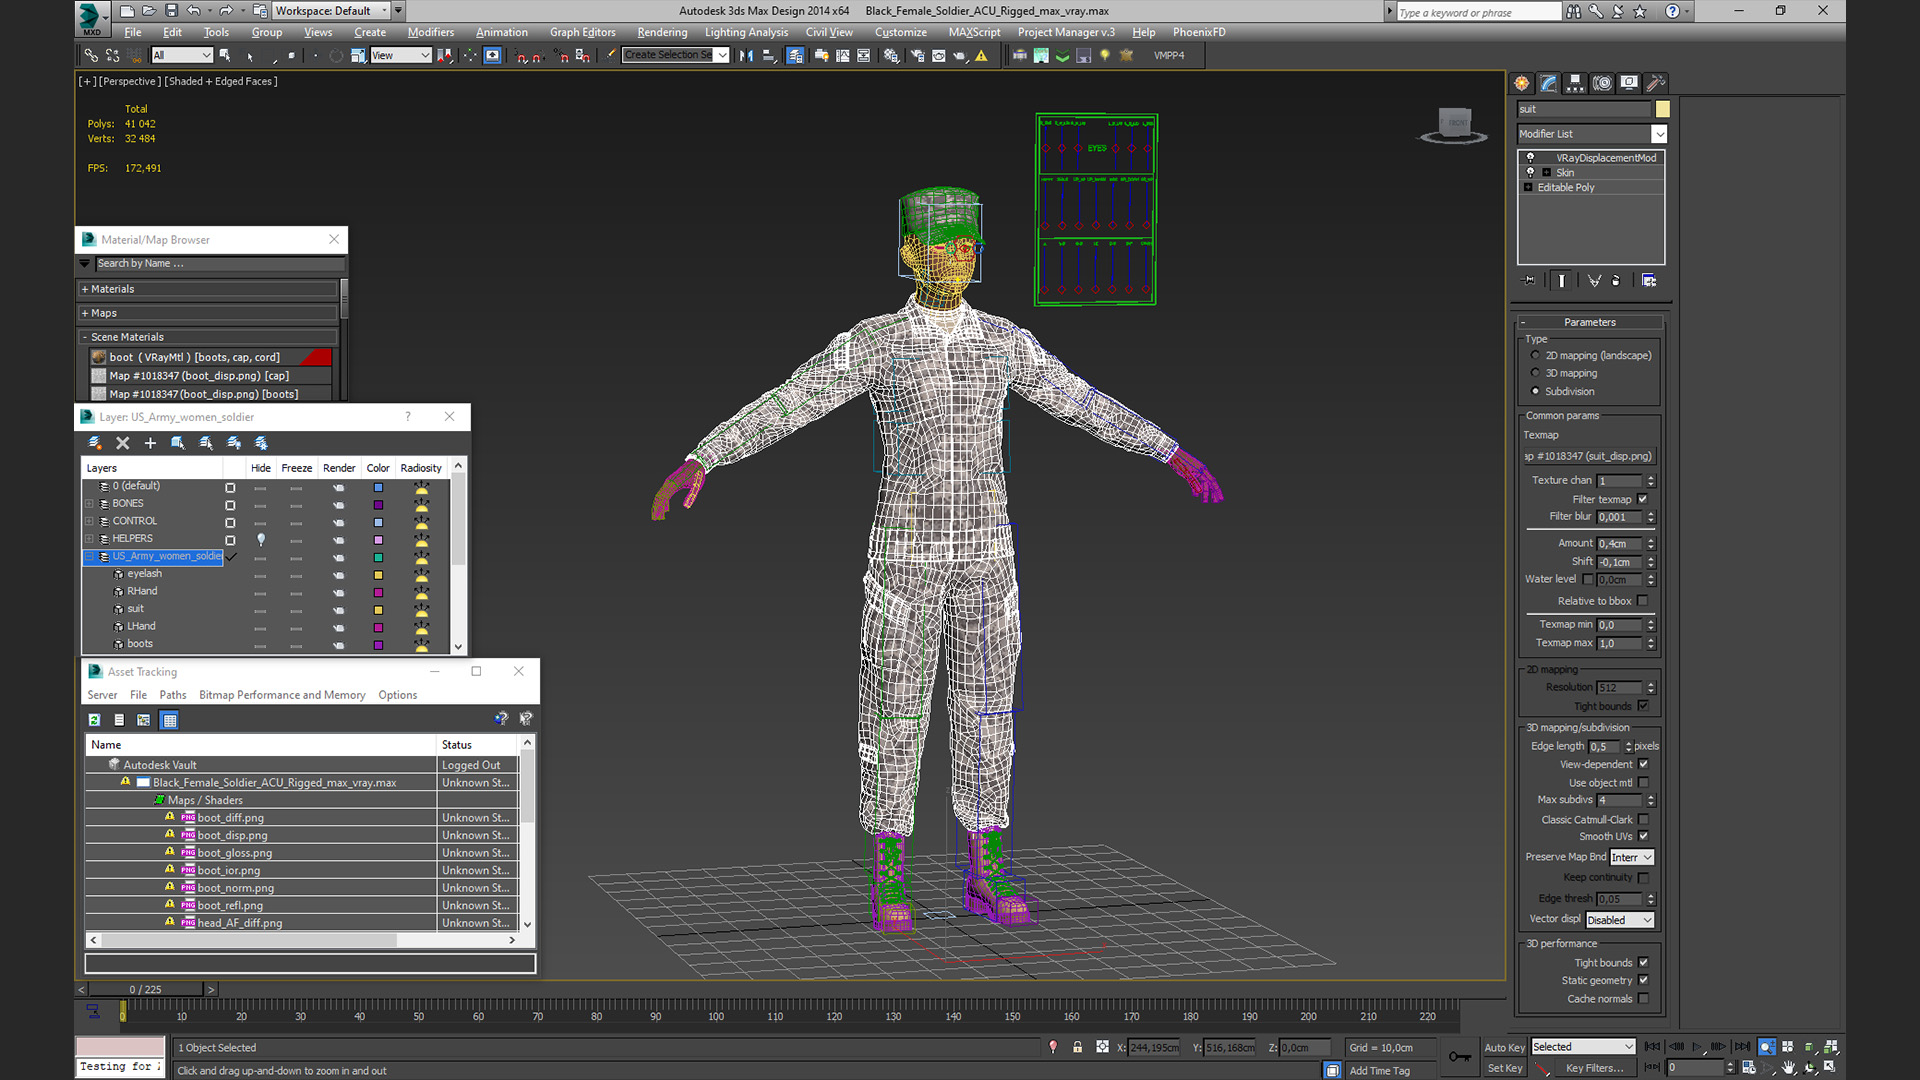The width and height of the screenshot is (1920, 1080).
Task: Open Bitmap Performance and Memory menu
Action: pos(282,695)
